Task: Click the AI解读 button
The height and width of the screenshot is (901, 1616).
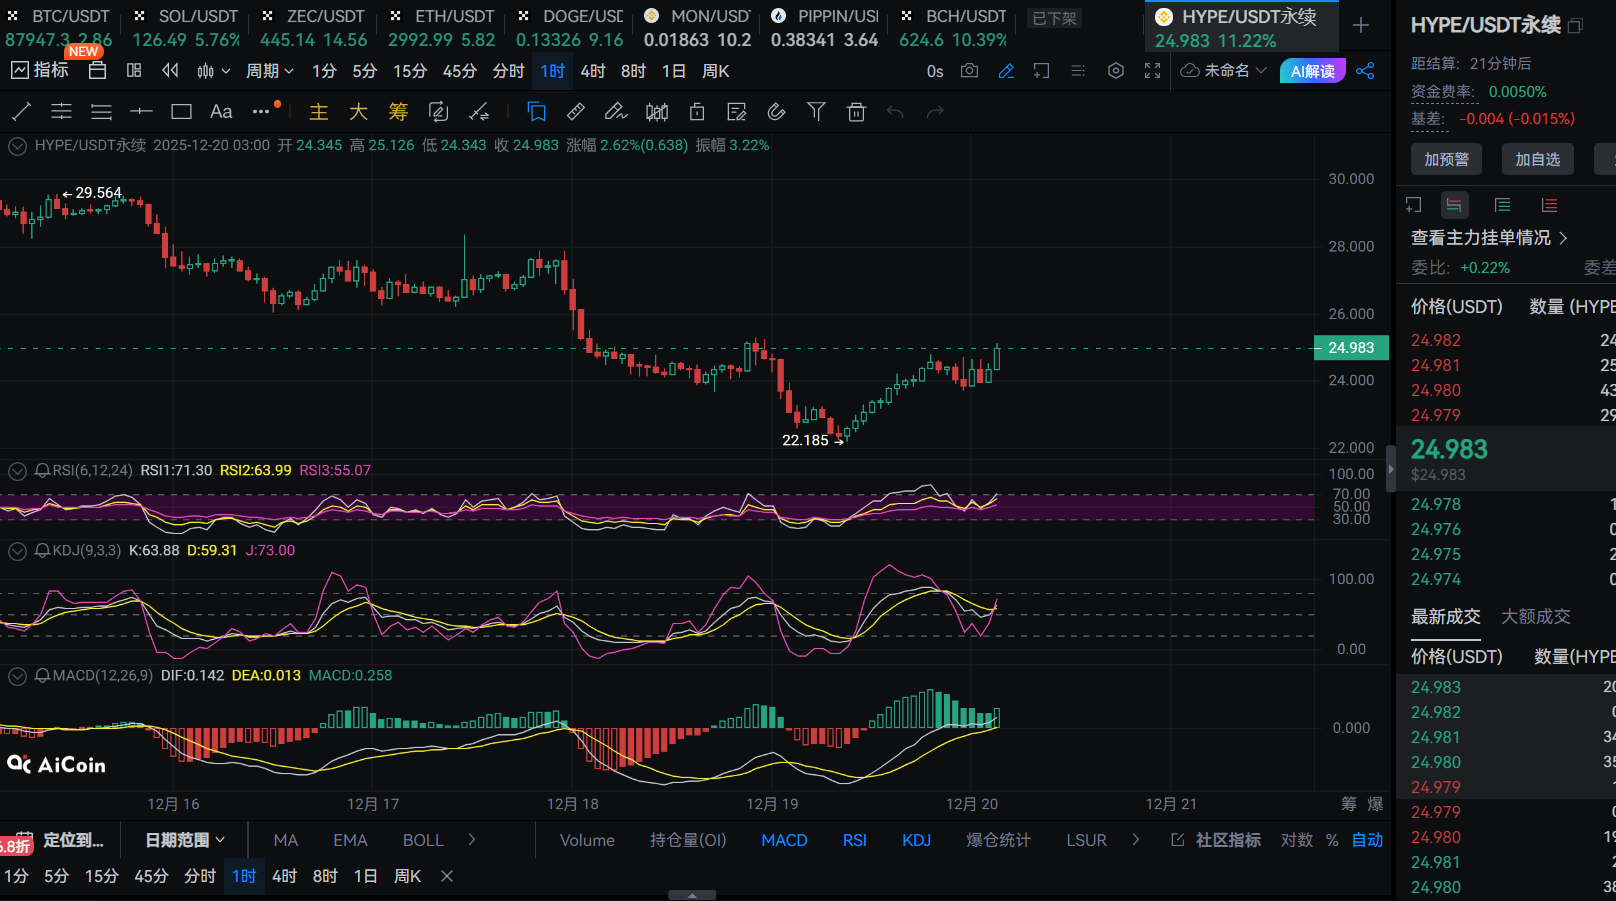Action: [1312, 71]
